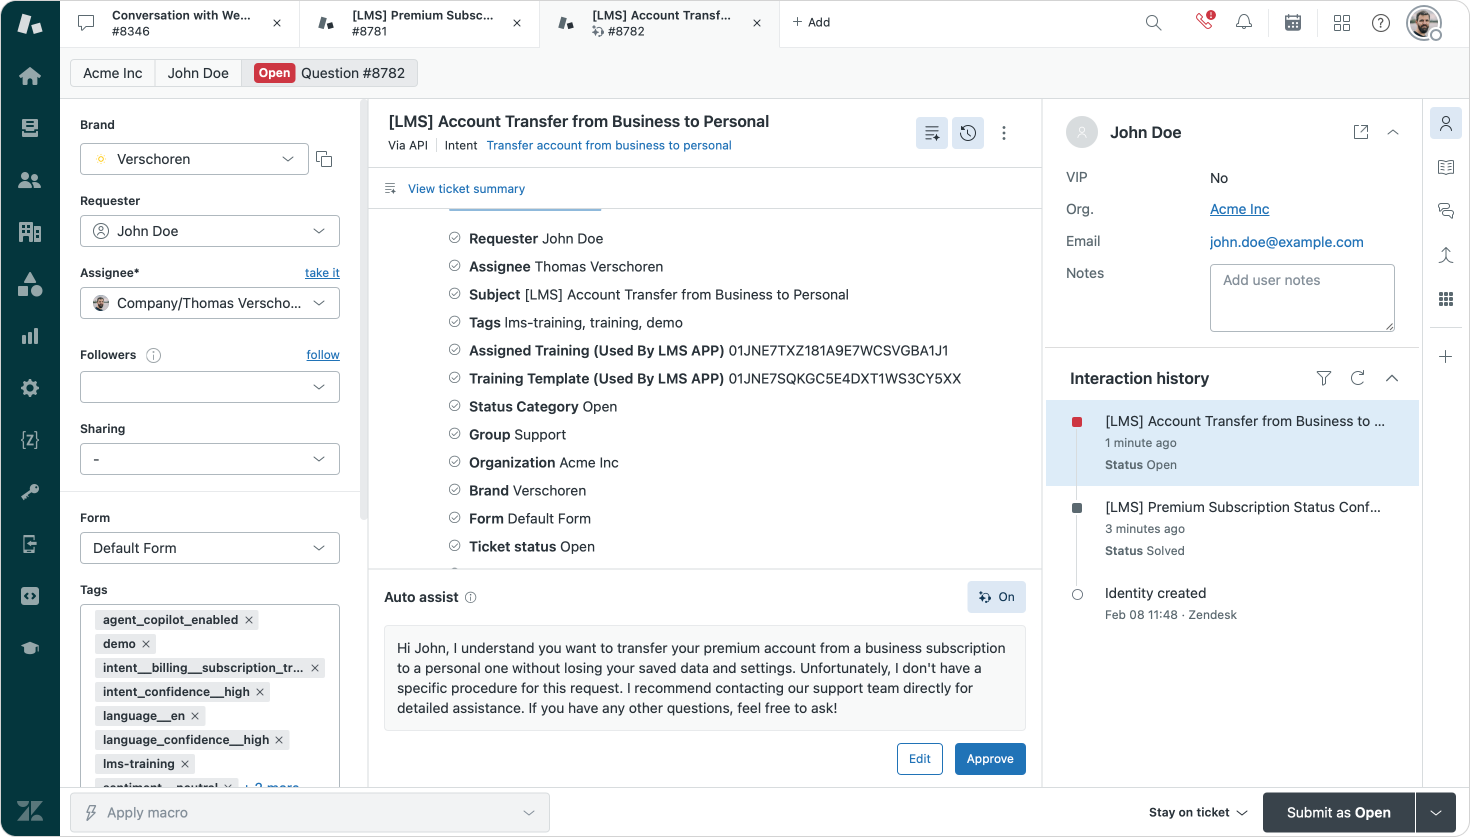Open View ticket summary link
Screen dimensions: 1470x837
point(466,189)
